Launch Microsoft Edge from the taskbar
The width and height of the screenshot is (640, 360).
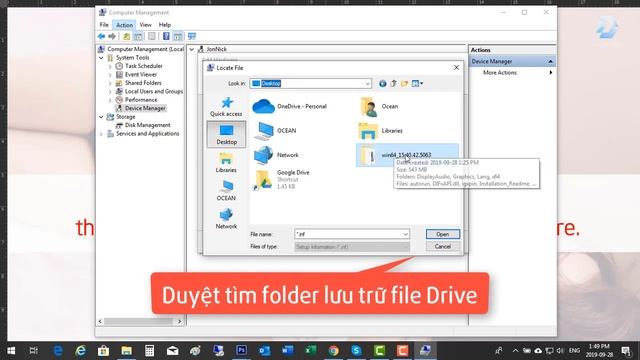point(58,351)
